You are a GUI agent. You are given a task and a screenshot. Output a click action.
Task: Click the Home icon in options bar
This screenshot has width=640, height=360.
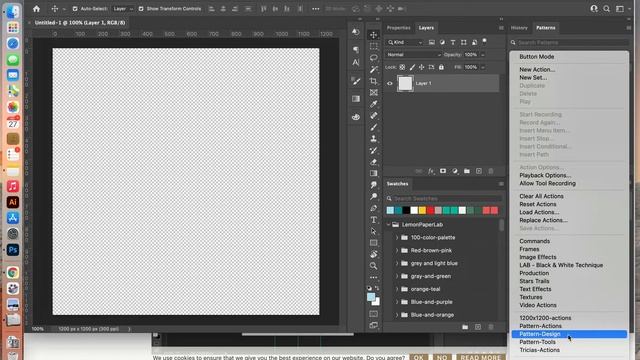click(x=36, y=9)
